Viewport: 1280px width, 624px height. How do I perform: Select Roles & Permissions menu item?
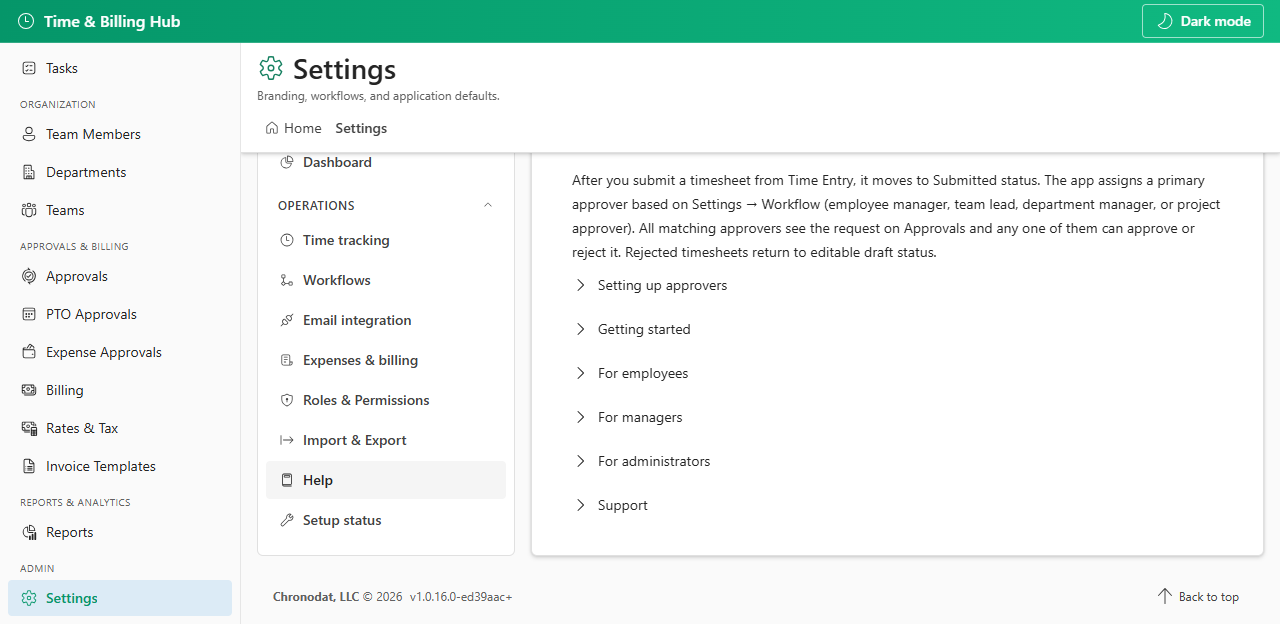click(x=386, y=400)
